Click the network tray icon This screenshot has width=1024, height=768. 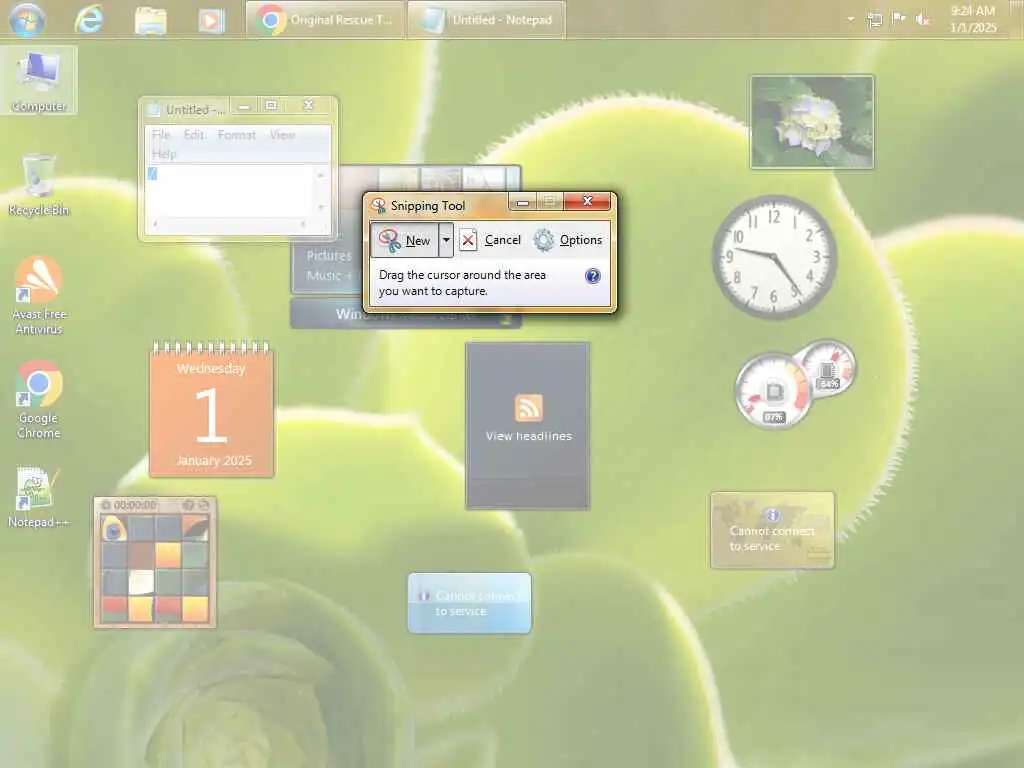coord(874,20)
